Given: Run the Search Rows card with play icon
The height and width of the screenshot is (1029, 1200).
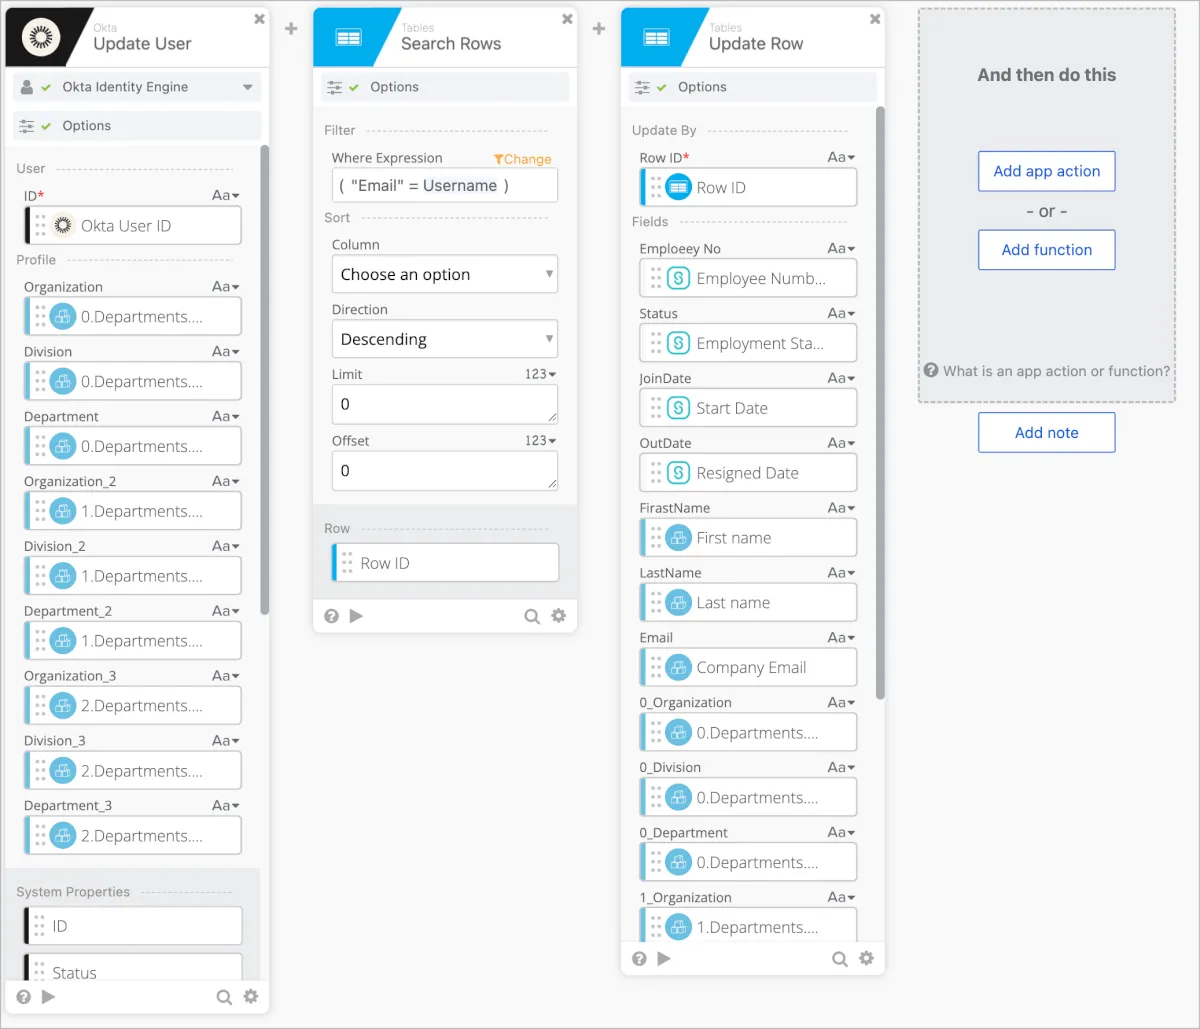Looking at the screenshot, I should tap(356, 616).
